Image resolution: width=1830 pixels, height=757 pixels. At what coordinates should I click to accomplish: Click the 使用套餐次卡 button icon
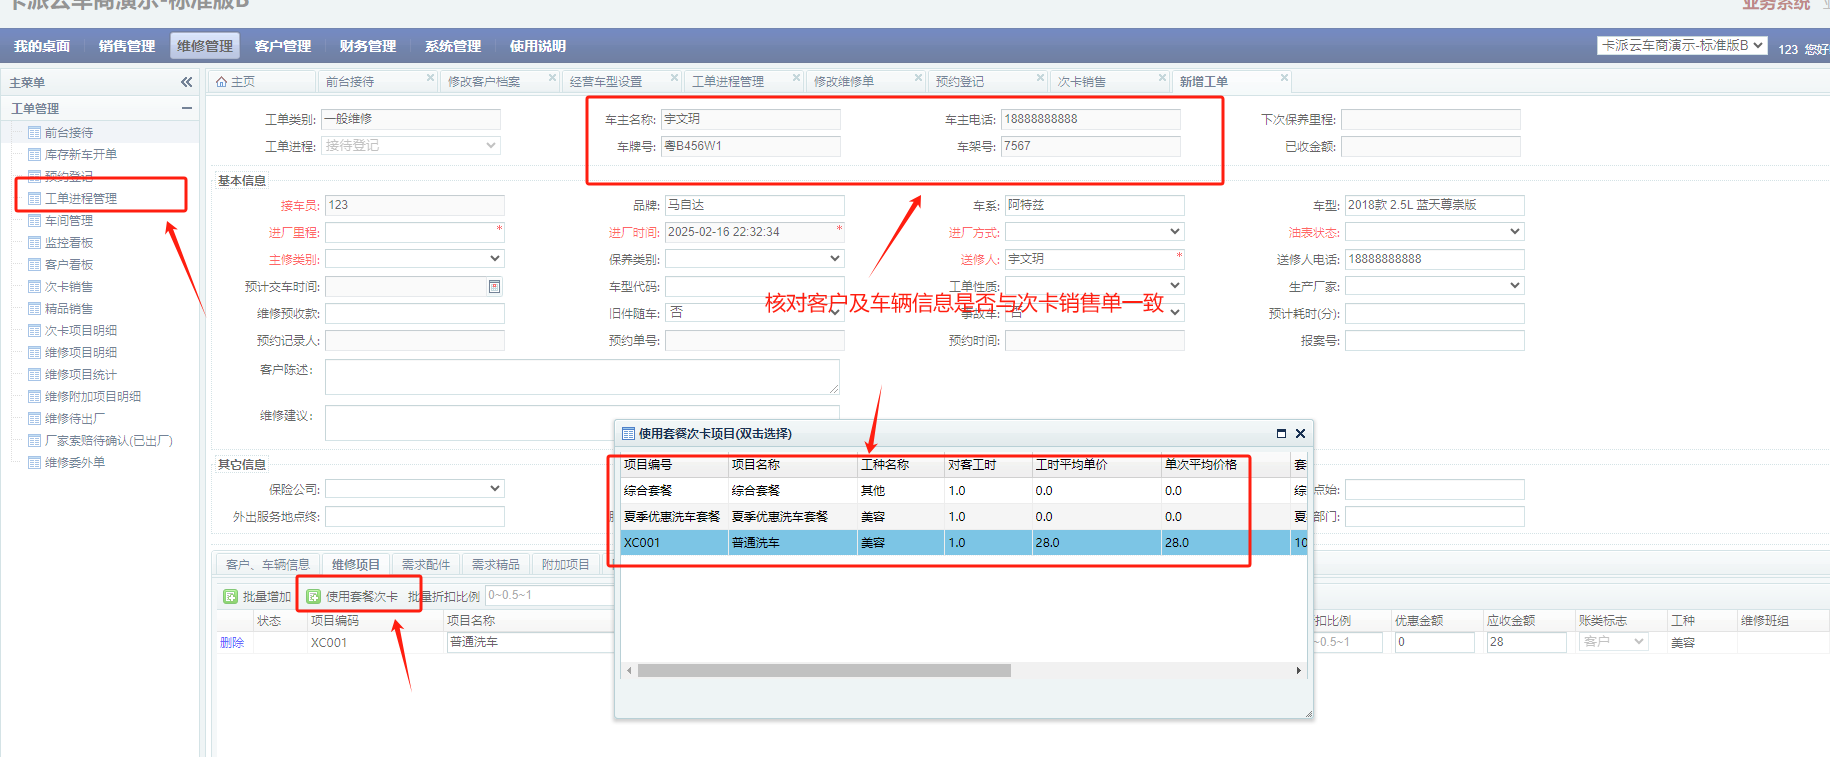pos(313,597)
